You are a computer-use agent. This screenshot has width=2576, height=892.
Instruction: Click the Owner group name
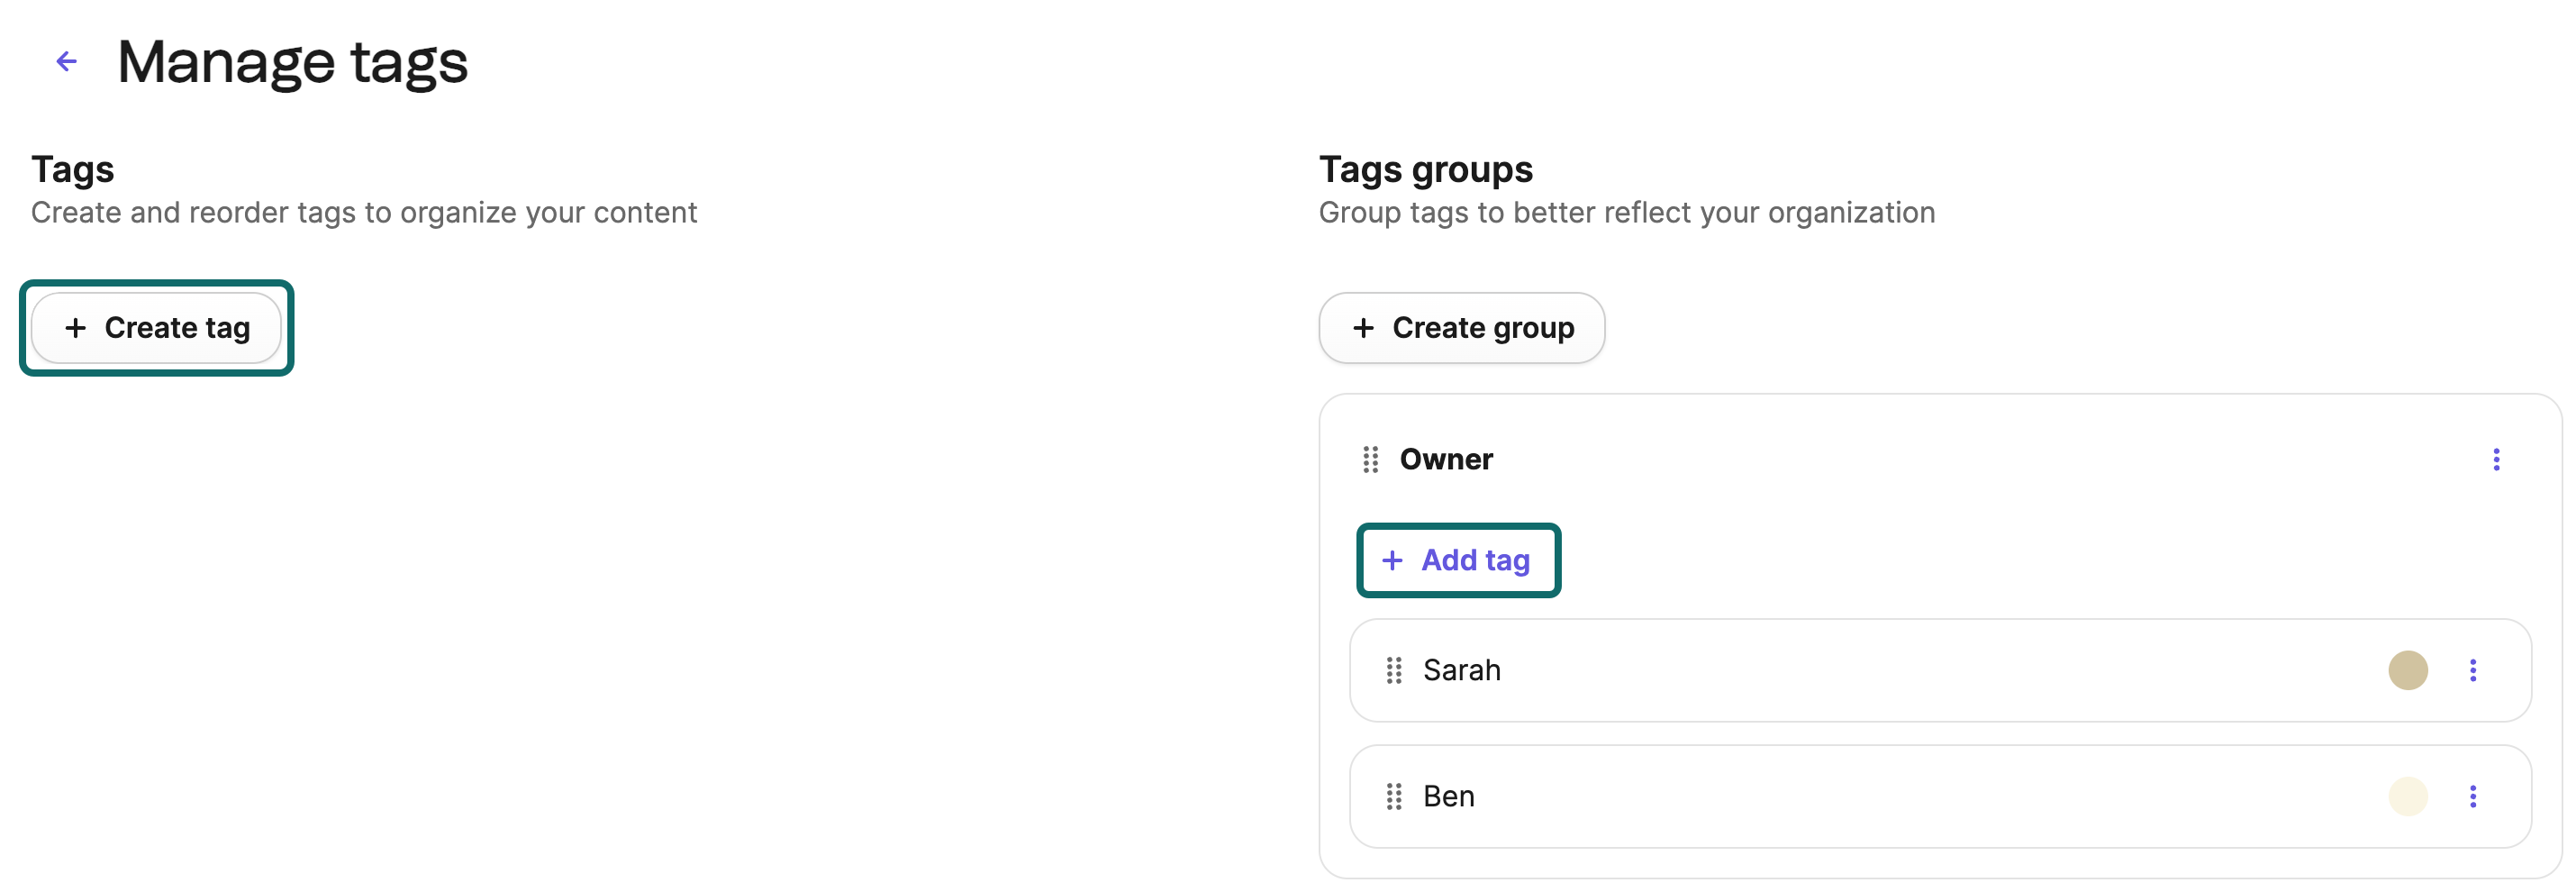tap(1446, 459)
